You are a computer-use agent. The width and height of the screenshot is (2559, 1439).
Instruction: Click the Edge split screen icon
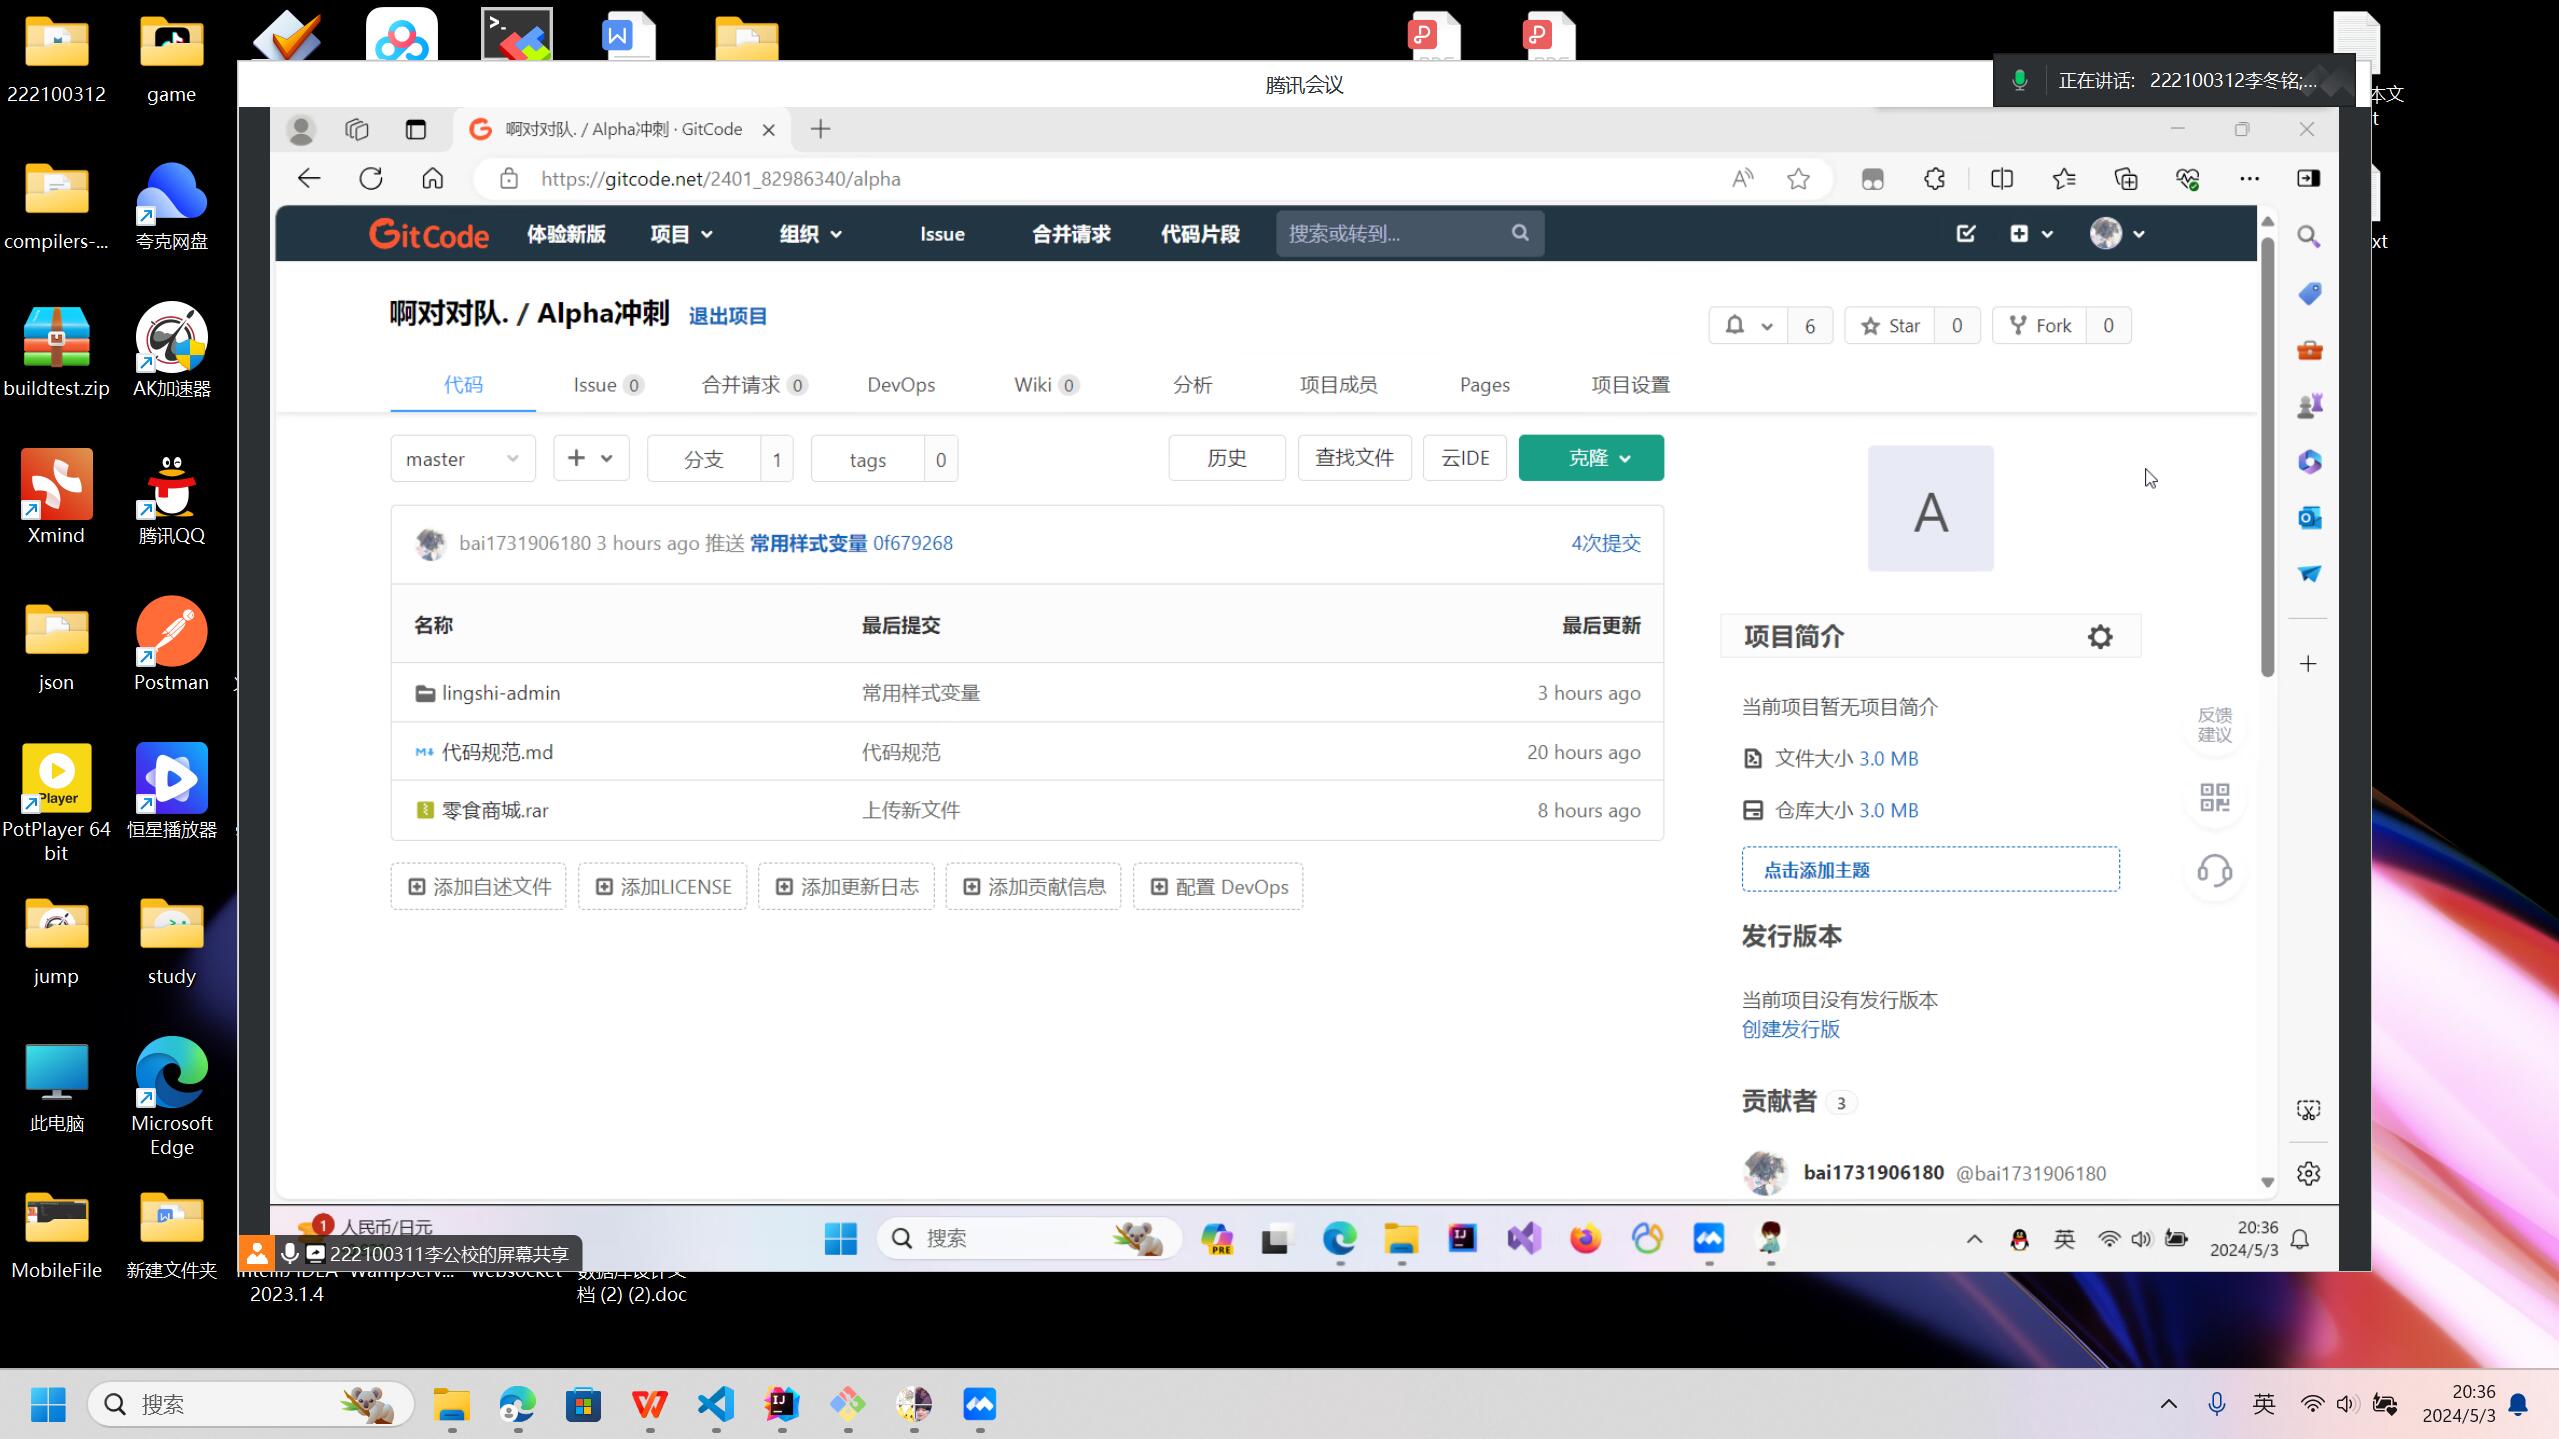tap(2001, 179)
